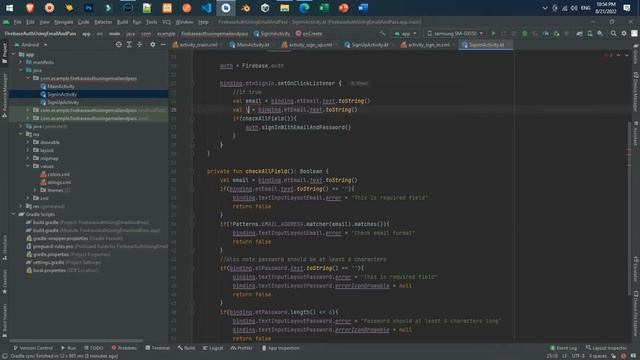Click Collapse All icon in Project panel
640x360 pixels.
click(x=140, y=44)
